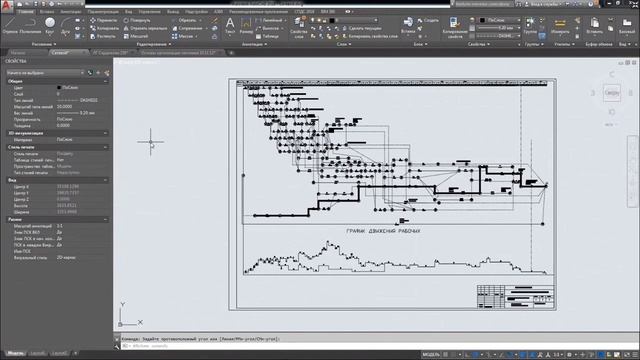Click the Массив (Array) tool
640x360 pixels.
pos(182,36)
